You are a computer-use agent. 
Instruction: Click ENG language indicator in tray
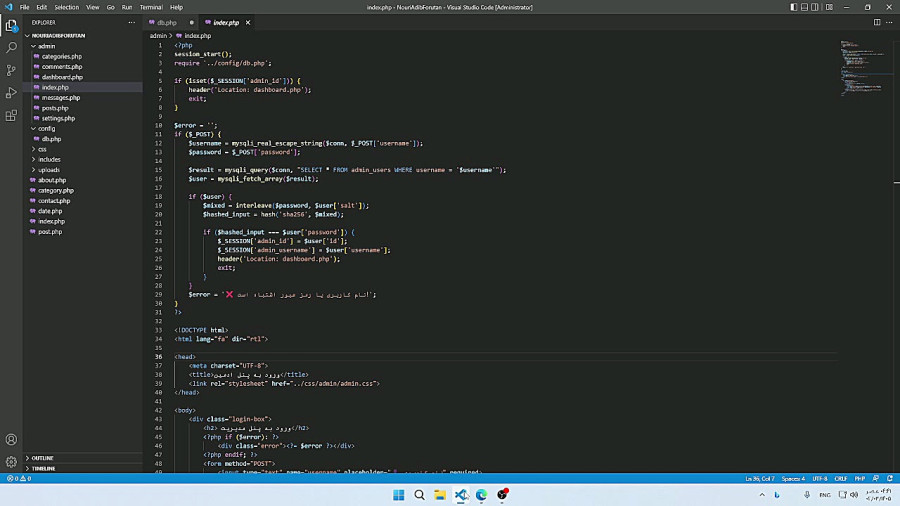coord(825,495)
